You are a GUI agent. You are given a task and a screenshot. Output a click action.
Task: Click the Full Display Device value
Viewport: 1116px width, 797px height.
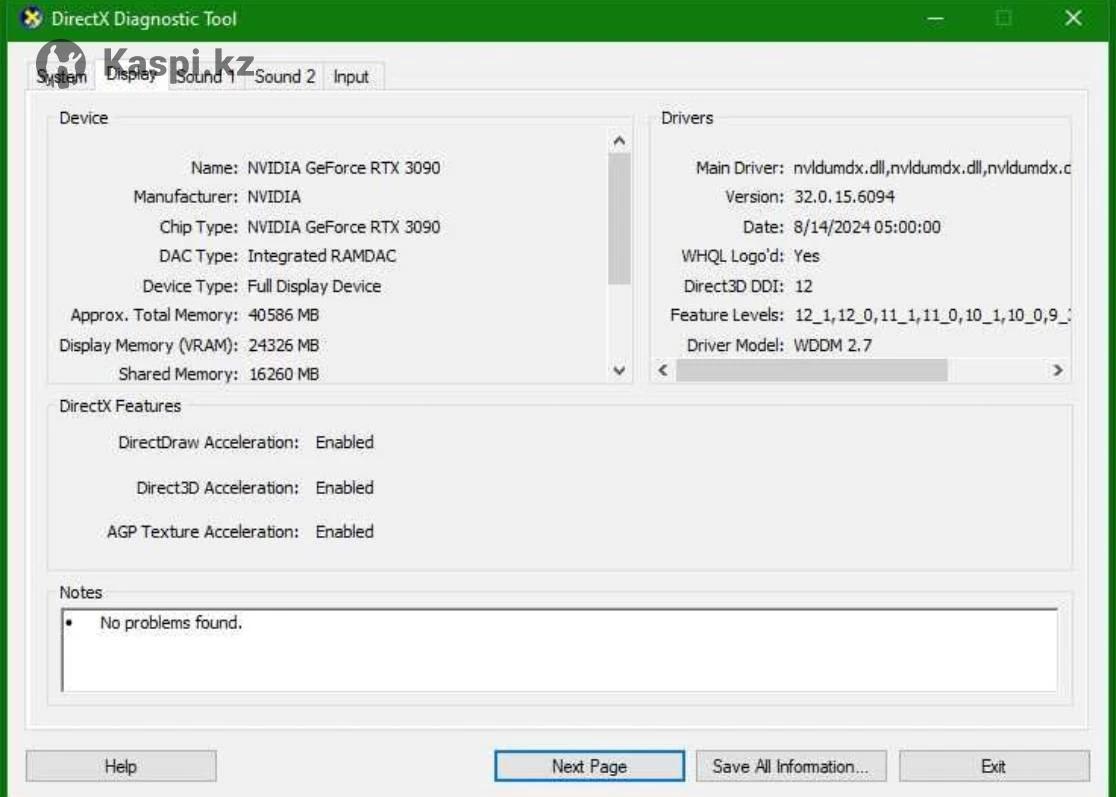pyautogui.click(x=314, y=286)
